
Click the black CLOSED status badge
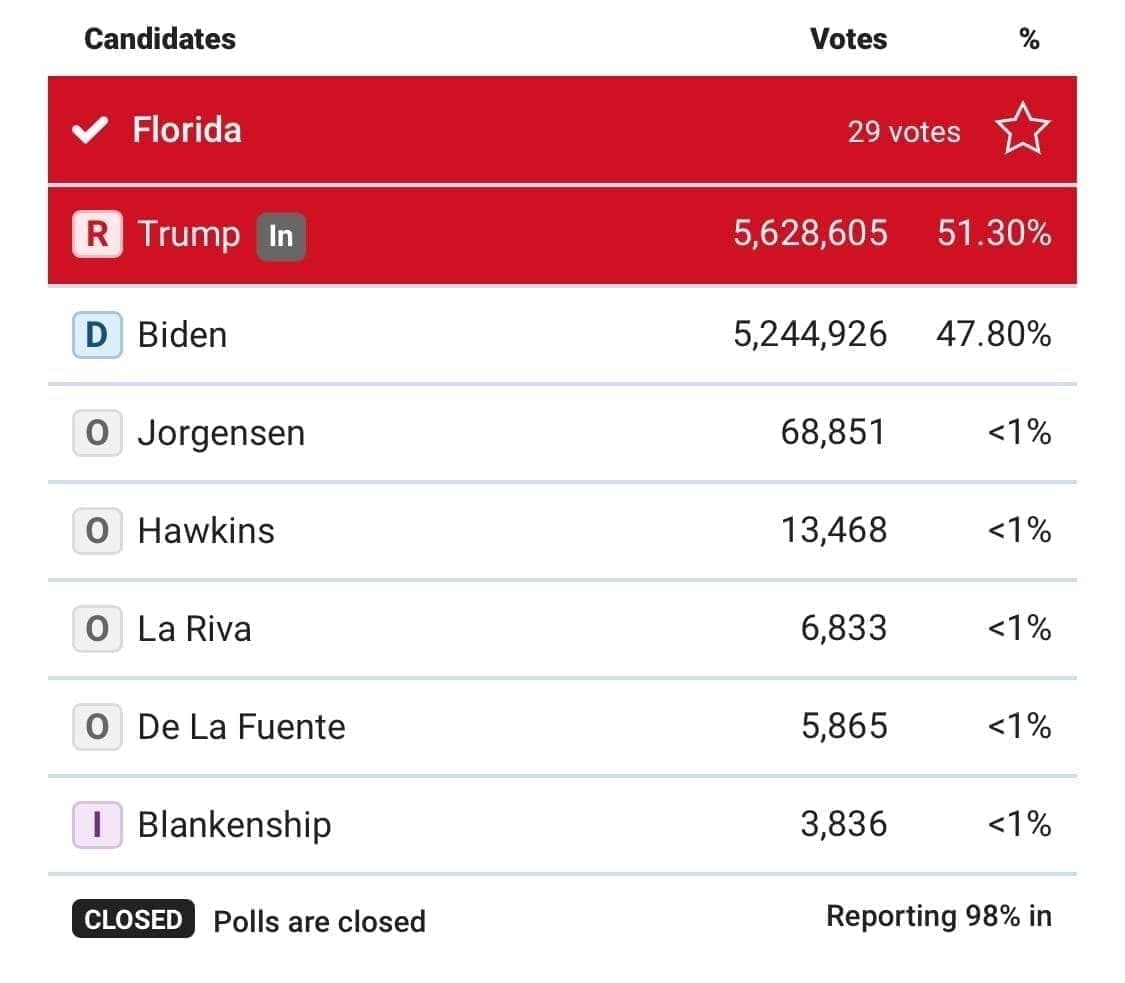tap(133, 919)
